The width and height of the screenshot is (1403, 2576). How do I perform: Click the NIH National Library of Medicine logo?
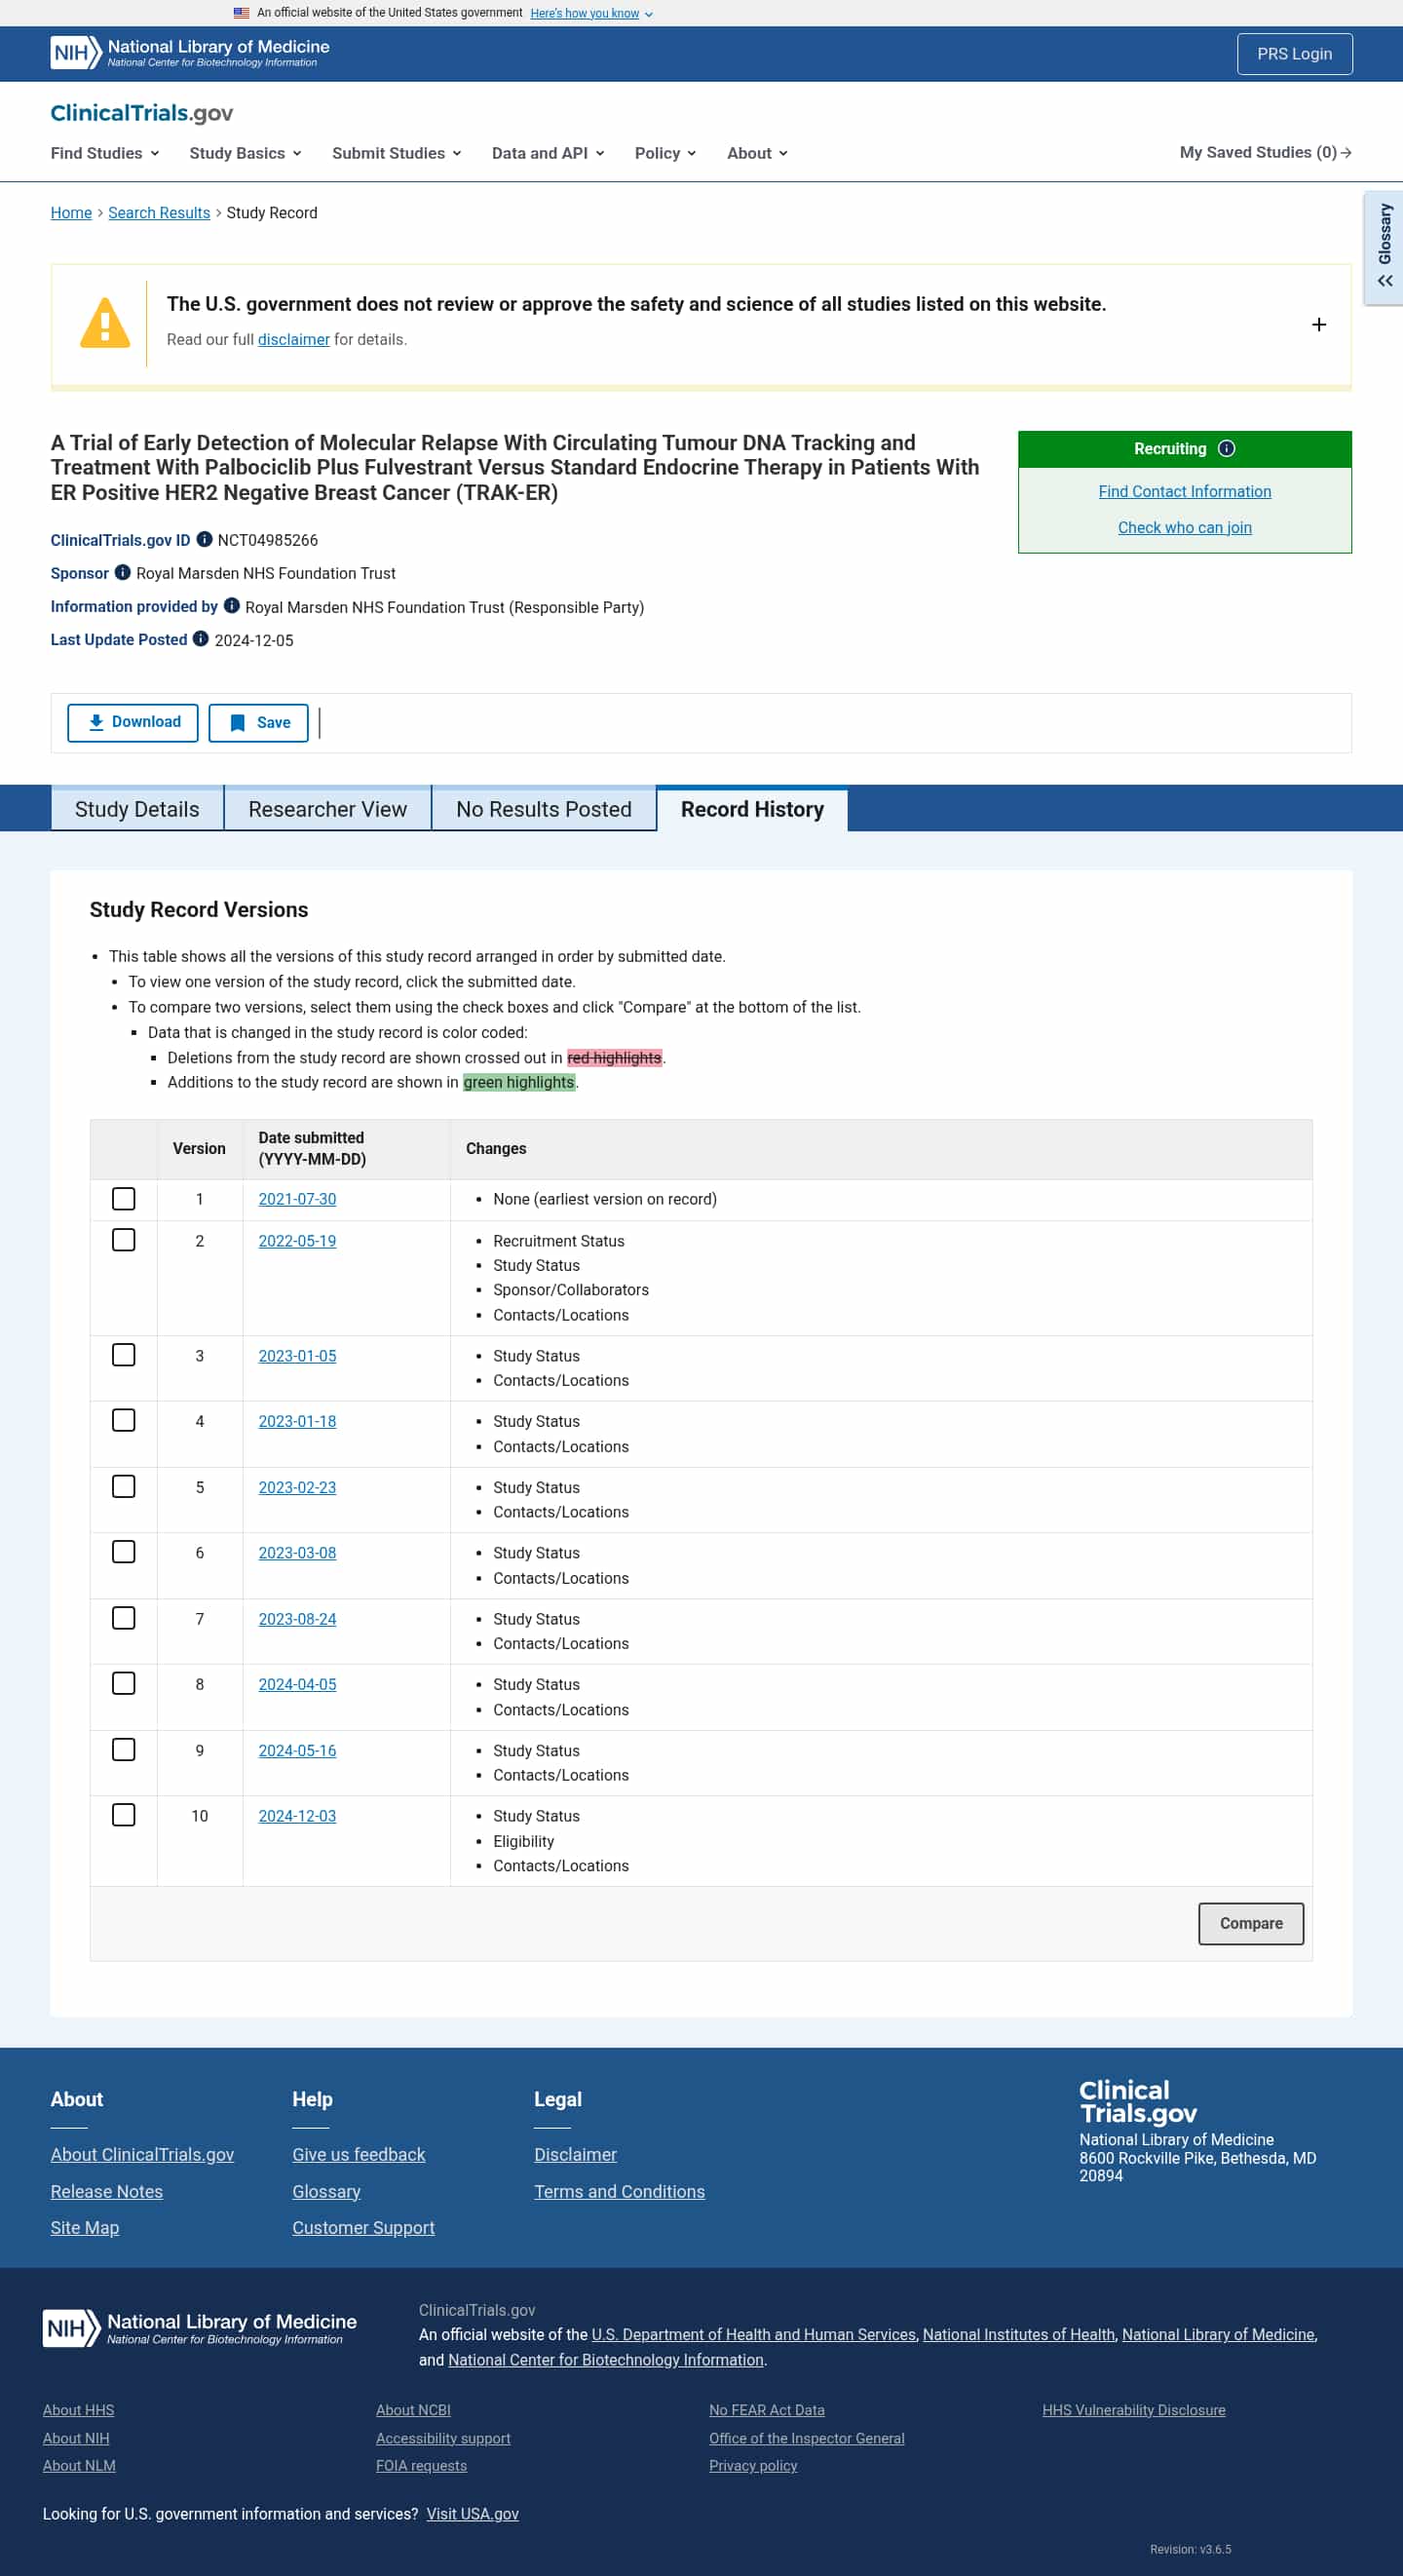190,53
